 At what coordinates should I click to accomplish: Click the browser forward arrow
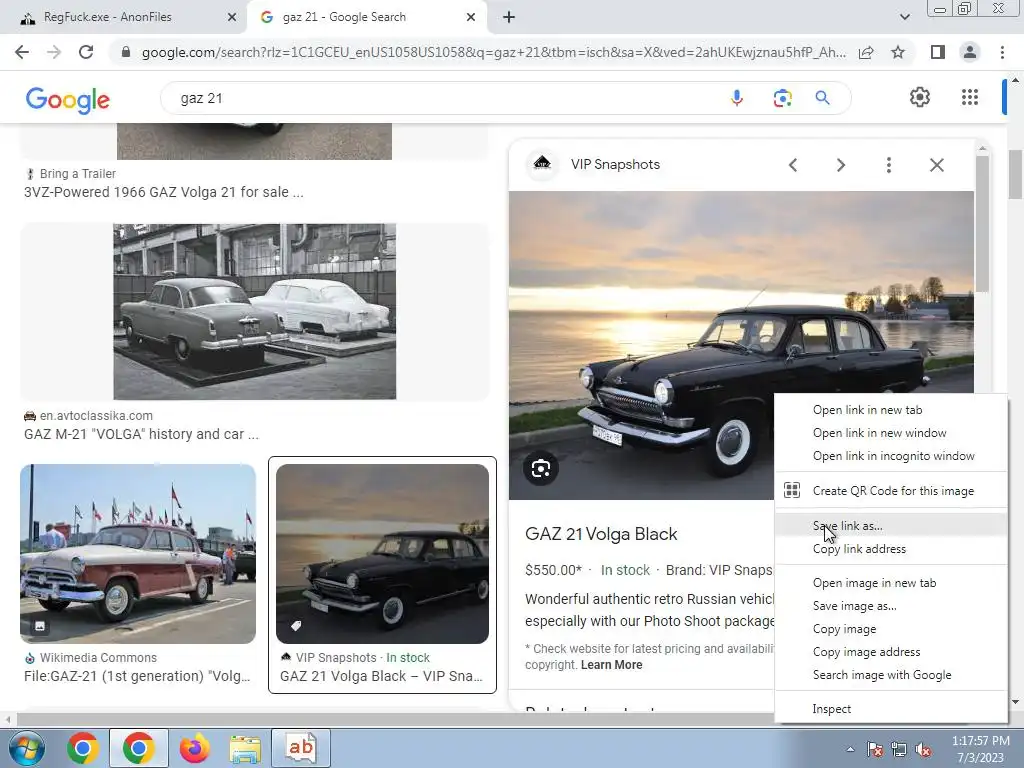[54, 52]
